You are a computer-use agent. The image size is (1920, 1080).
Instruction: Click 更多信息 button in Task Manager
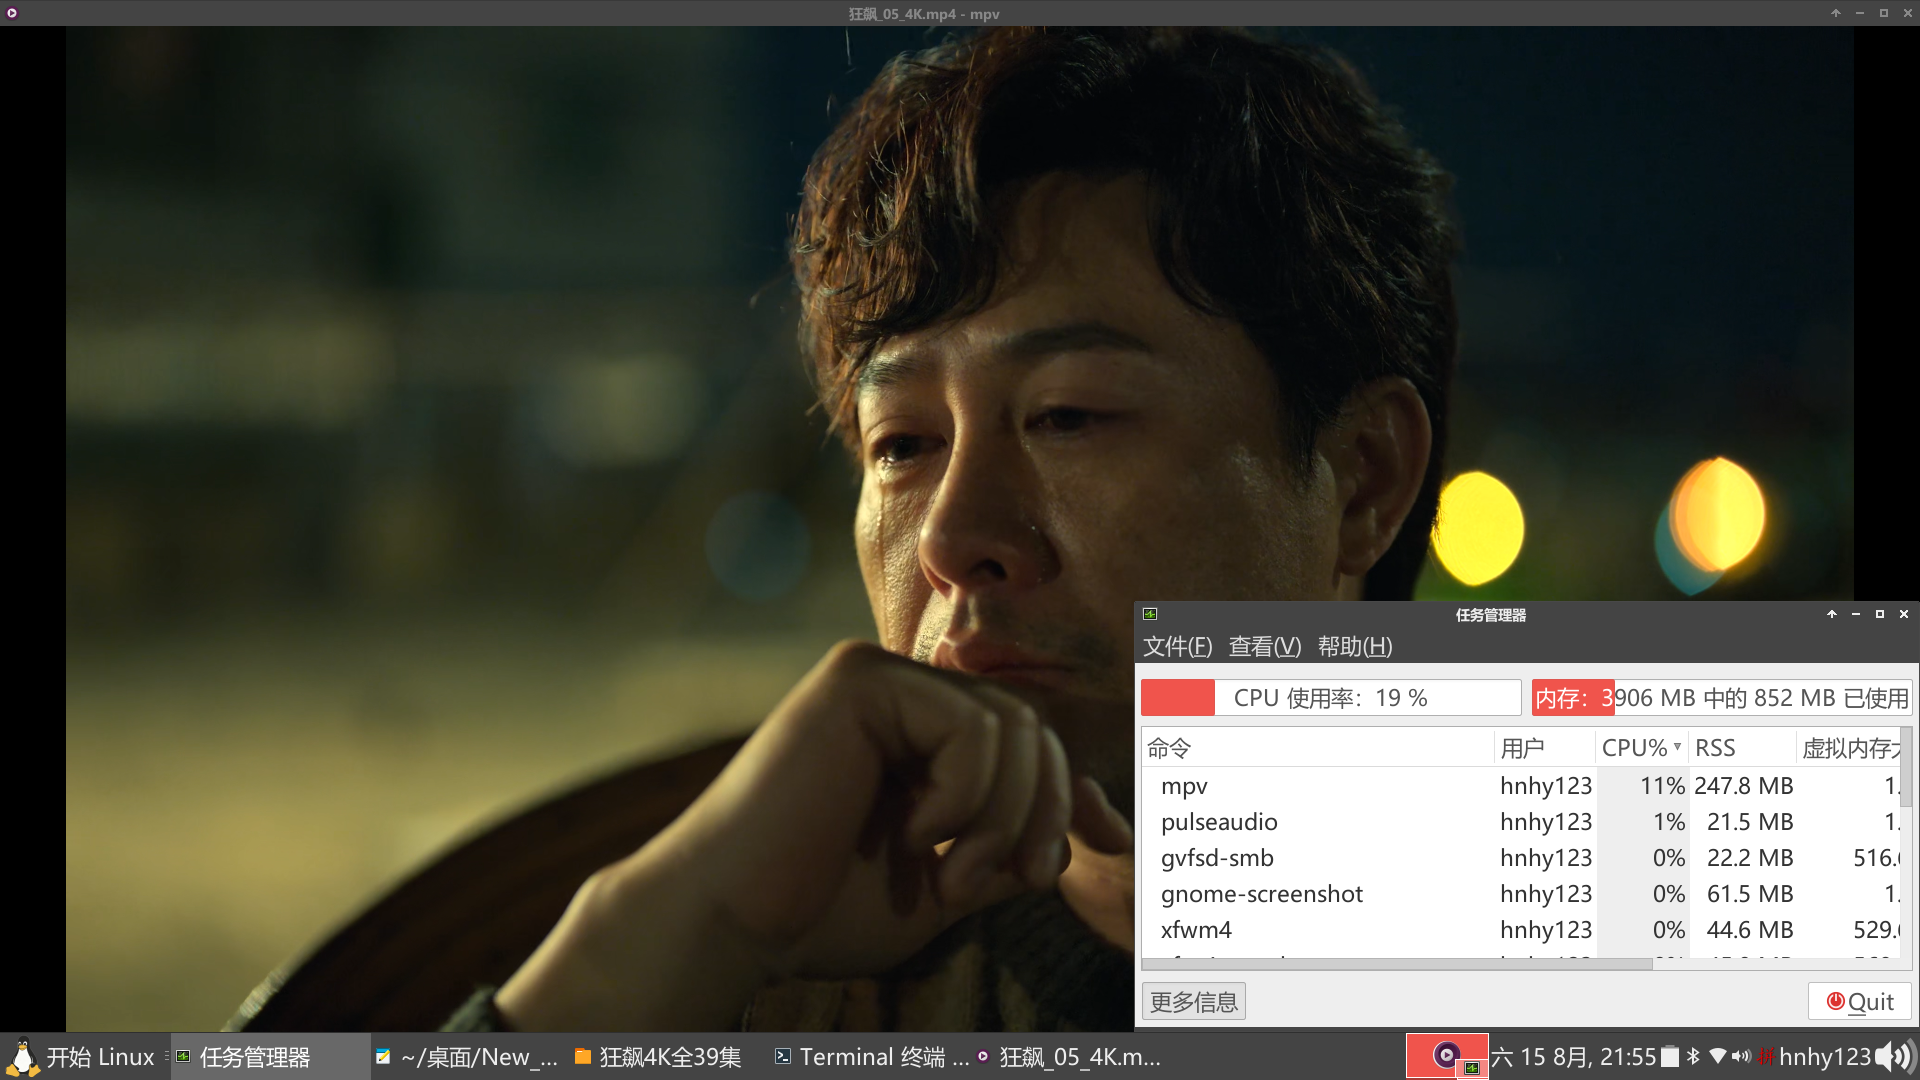1194,1002
